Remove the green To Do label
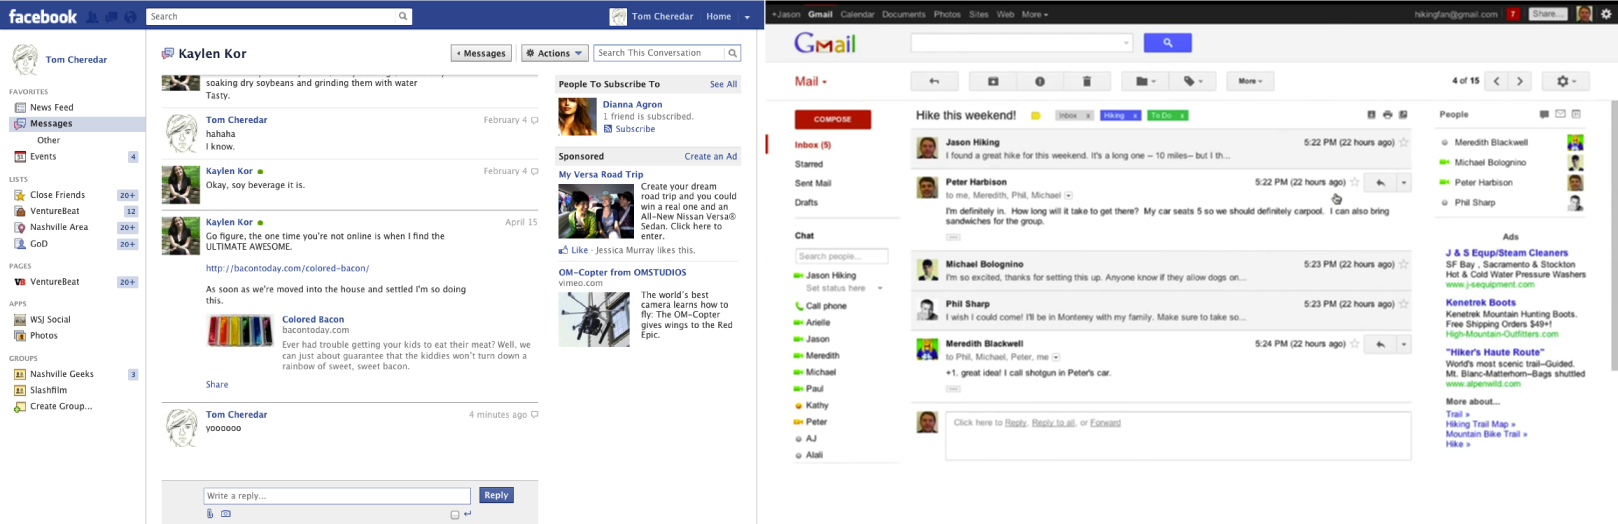 coord(1182,116)
